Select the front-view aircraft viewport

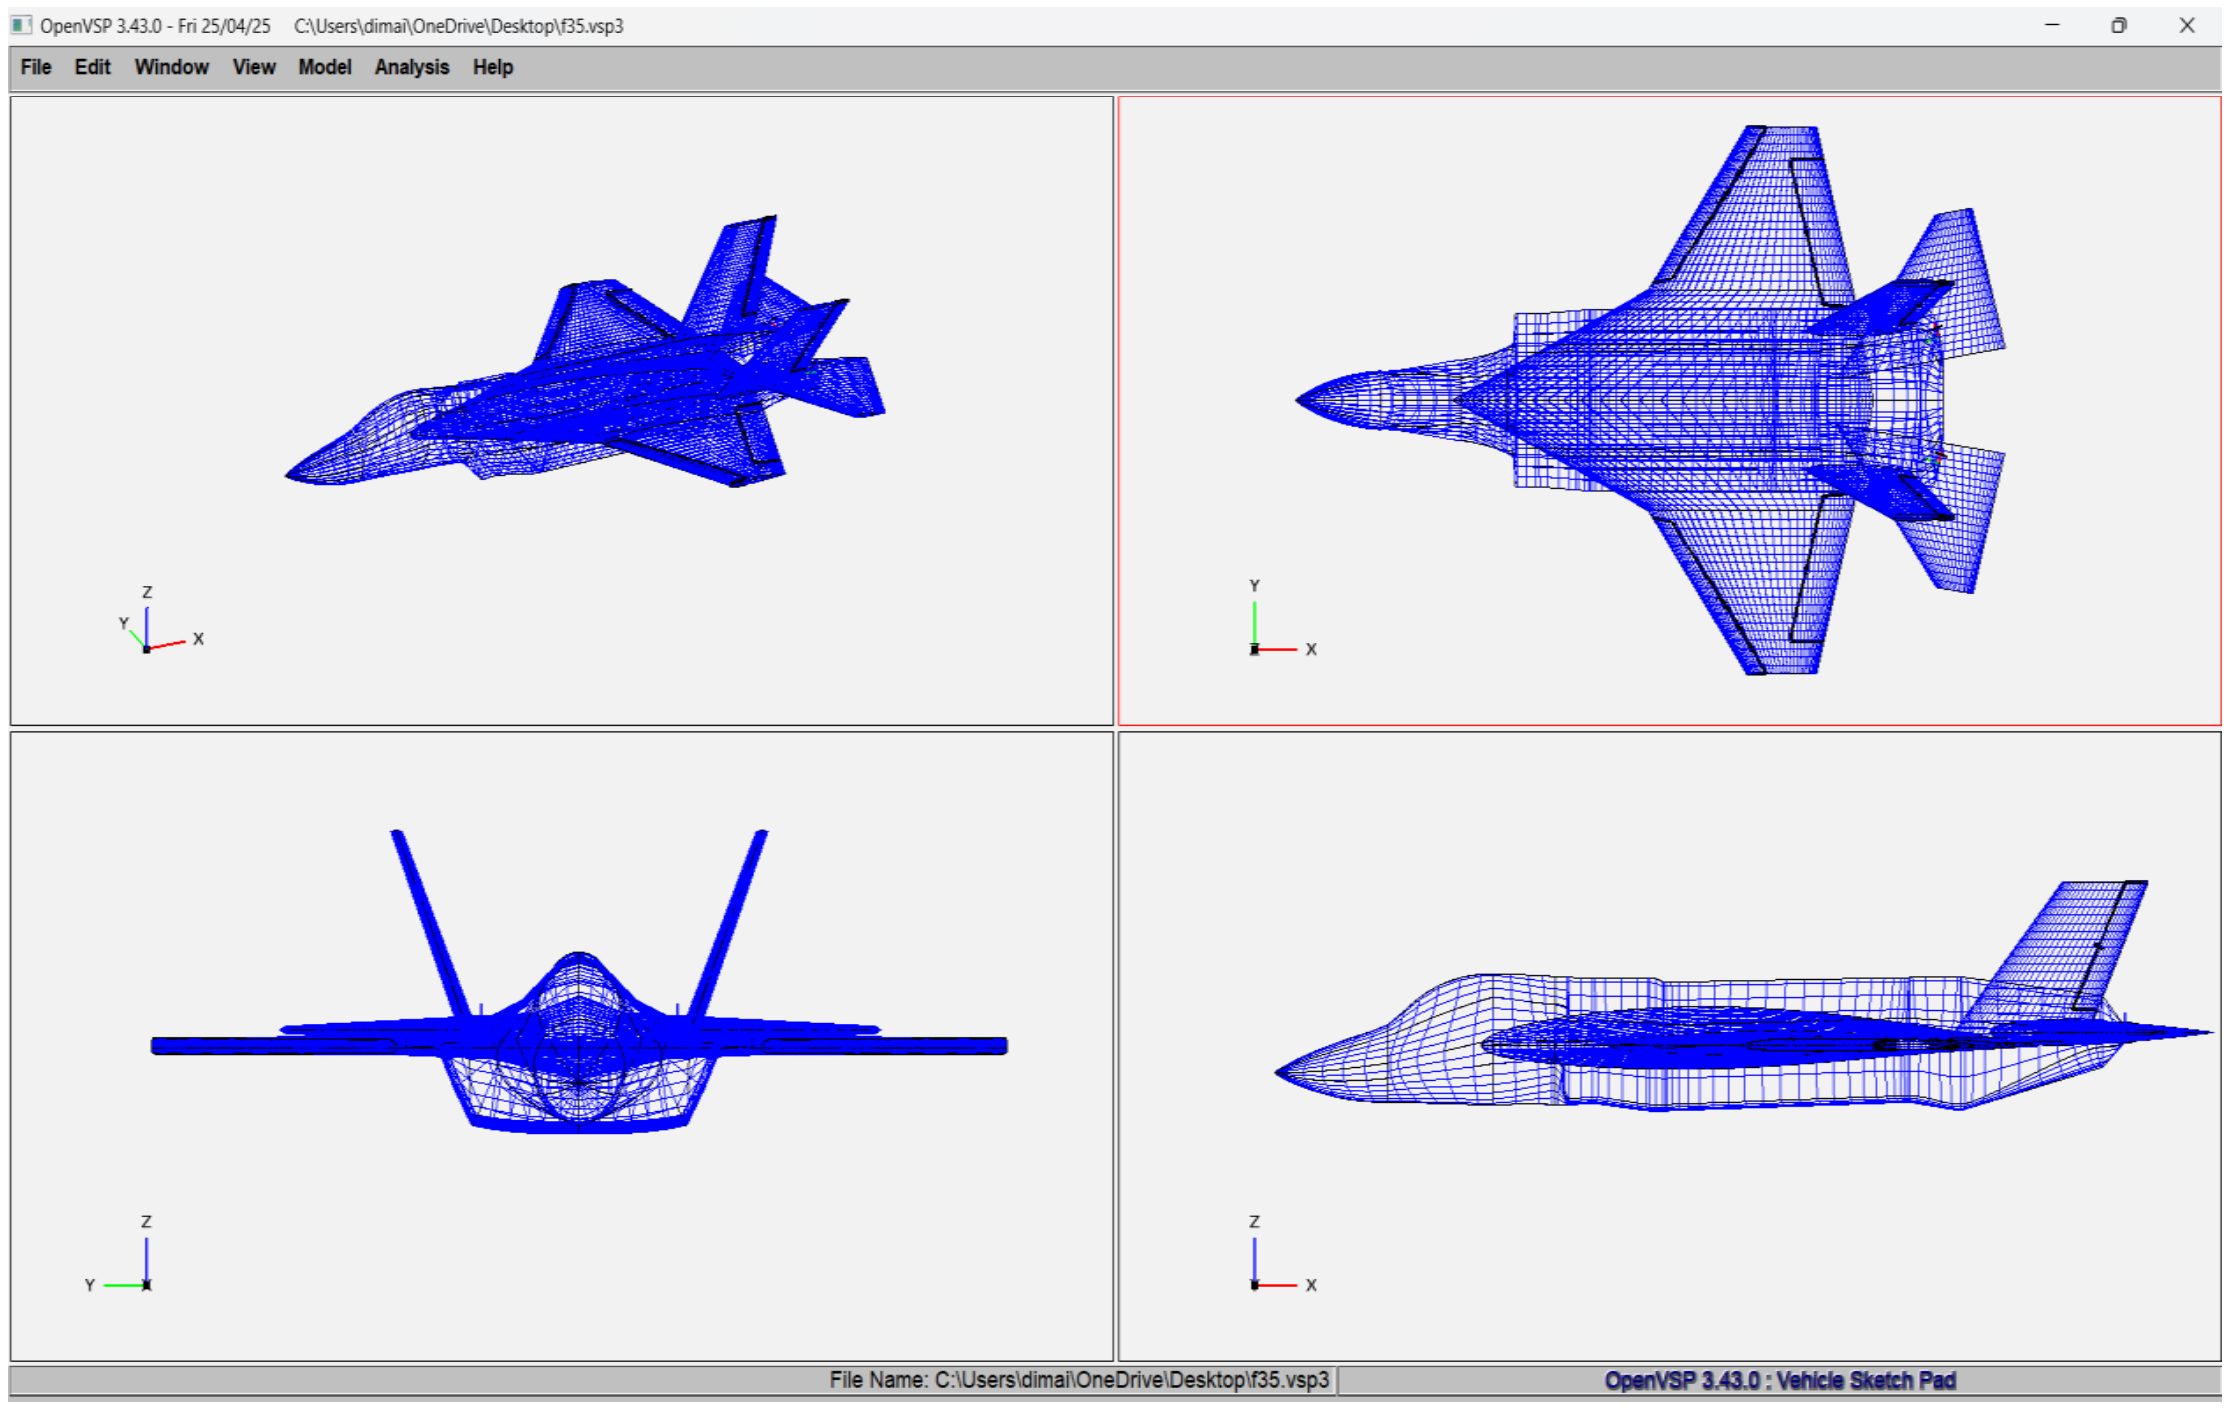point(561,1045)
